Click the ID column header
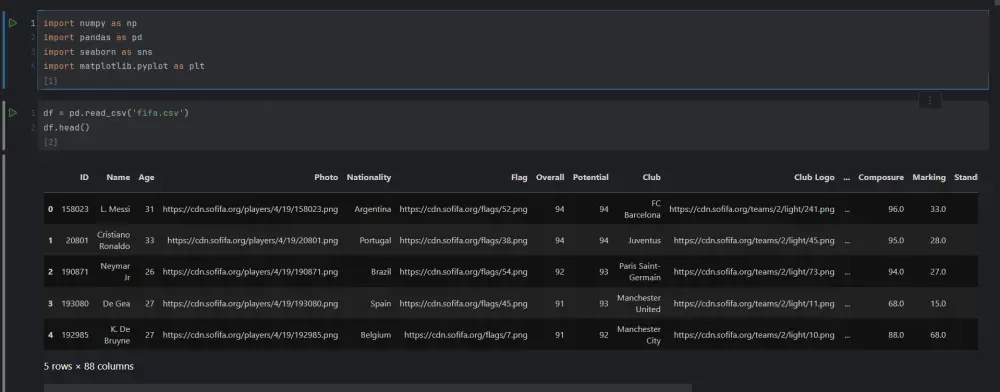 click(x=84, y=177)
